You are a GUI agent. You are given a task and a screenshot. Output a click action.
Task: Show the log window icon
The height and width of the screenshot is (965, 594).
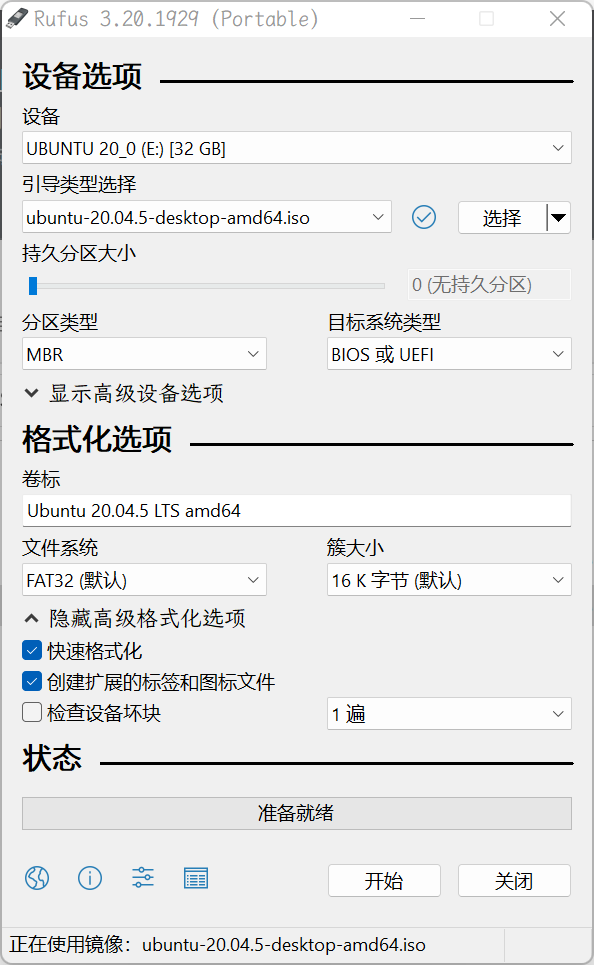coord(196,878)
